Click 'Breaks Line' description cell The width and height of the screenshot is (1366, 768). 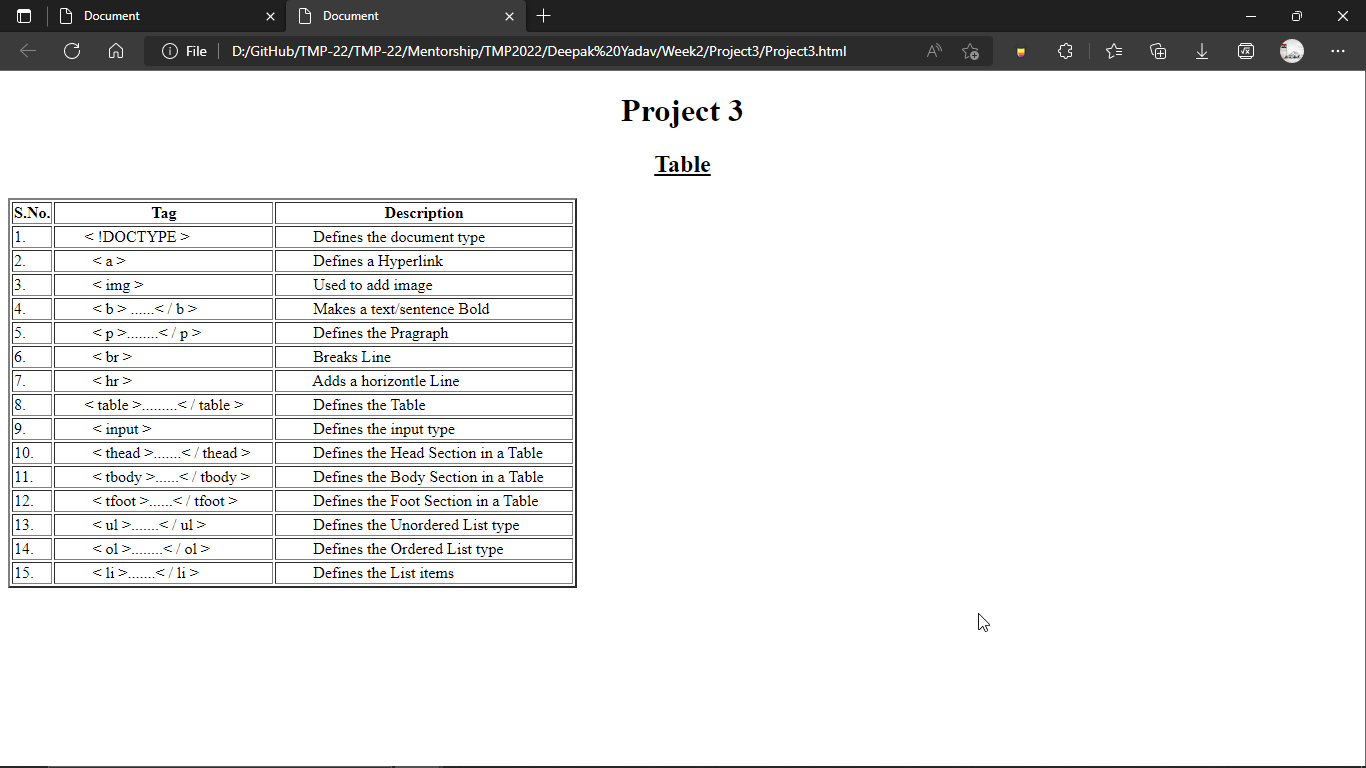click(x=424, y=357)
